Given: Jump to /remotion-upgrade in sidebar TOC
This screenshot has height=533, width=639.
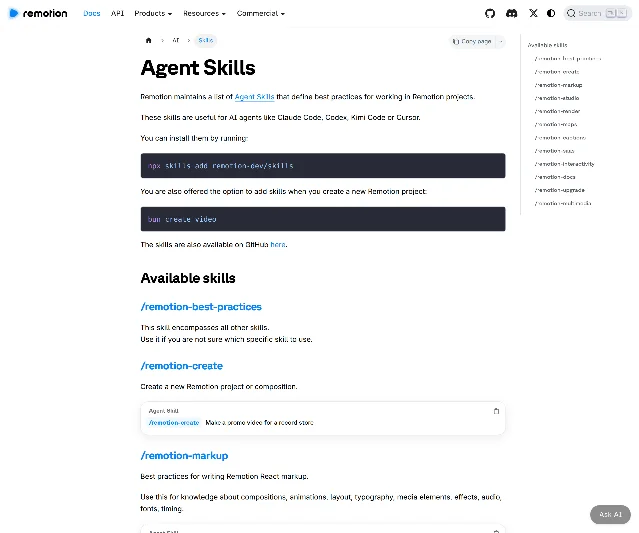Looking at the screenshot, I should click(560, 190).
